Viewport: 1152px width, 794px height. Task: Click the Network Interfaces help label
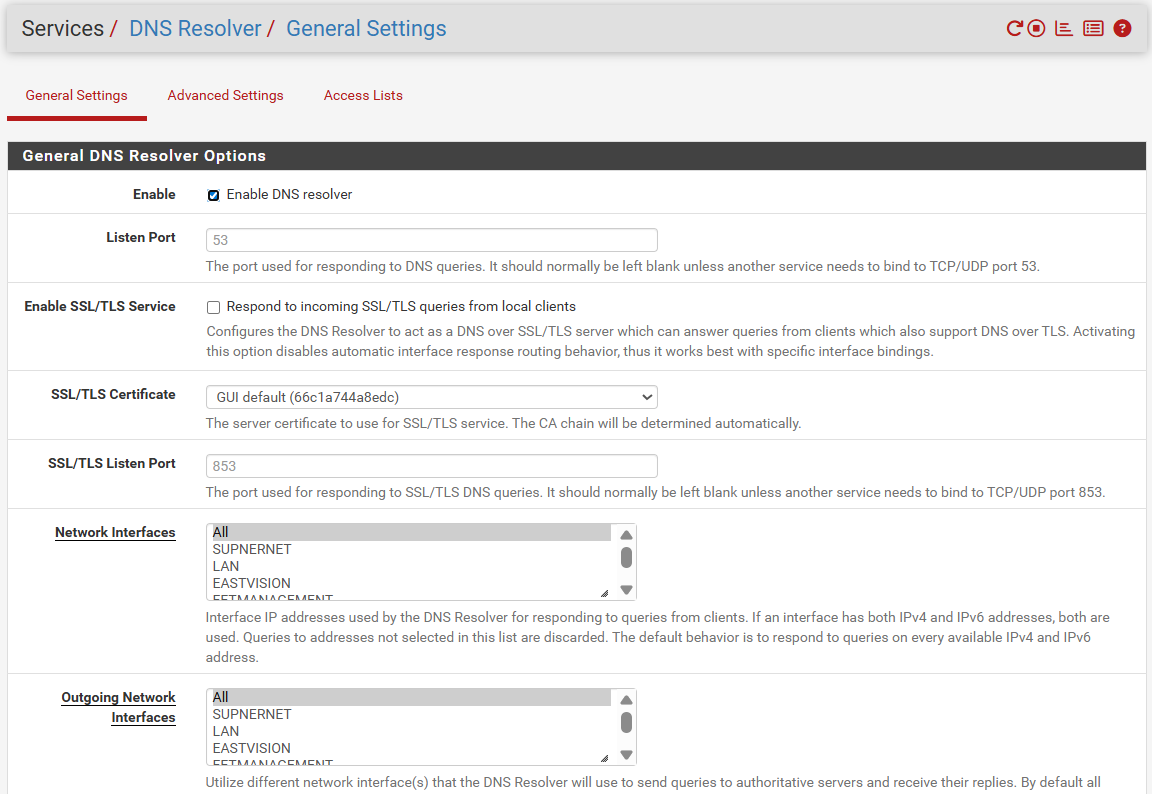click(115, 533)
